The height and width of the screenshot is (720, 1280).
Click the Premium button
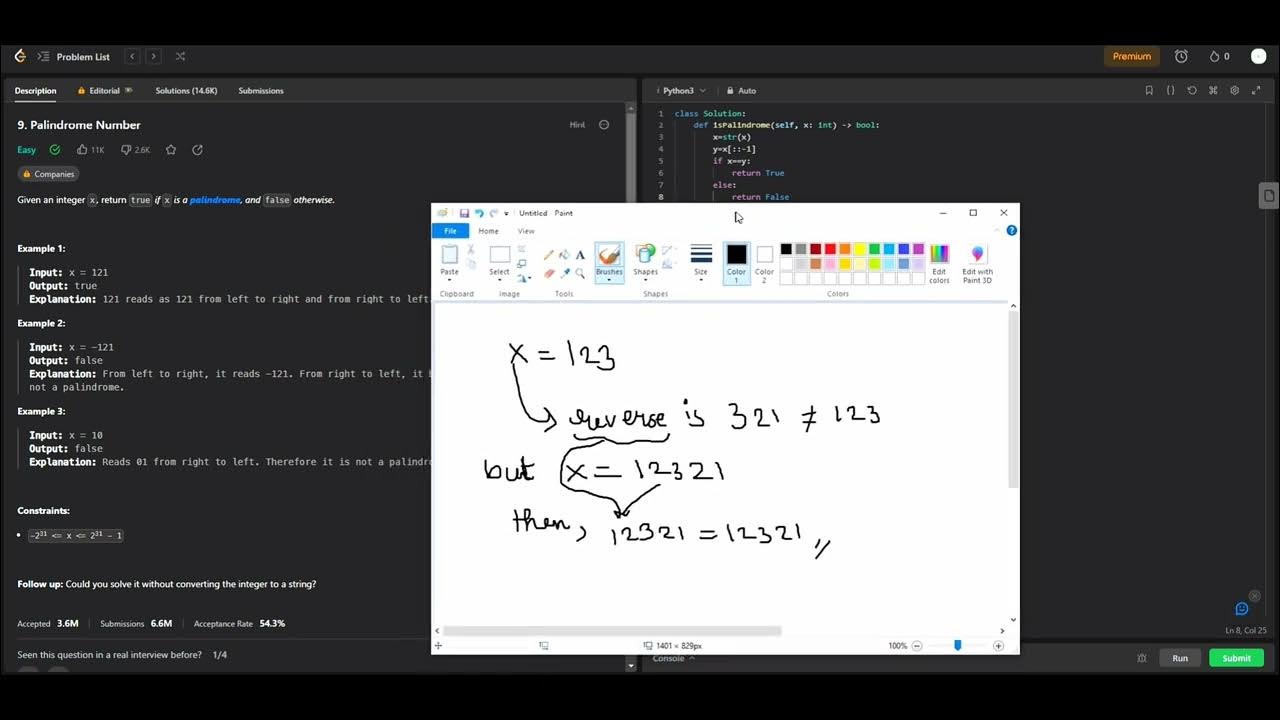point(1132,56)
